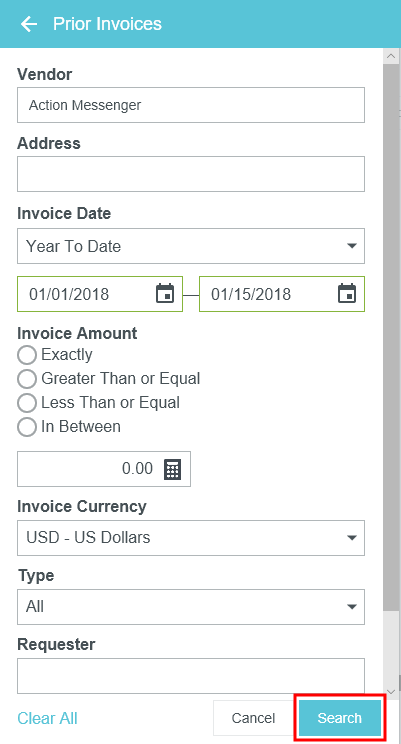Open the invoice amount calculator icon
Screen dimensions: 401x744
(x=173, y=469)
